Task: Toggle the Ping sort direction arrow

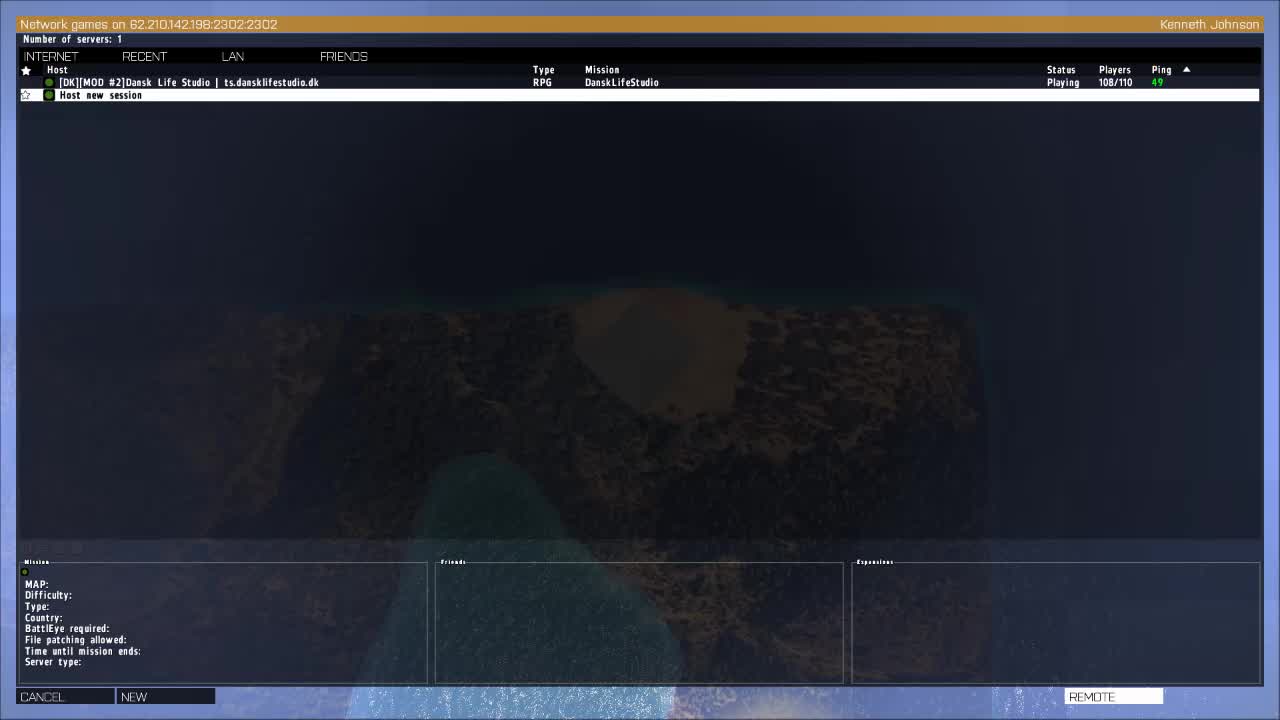Action: coord(1187,69)
